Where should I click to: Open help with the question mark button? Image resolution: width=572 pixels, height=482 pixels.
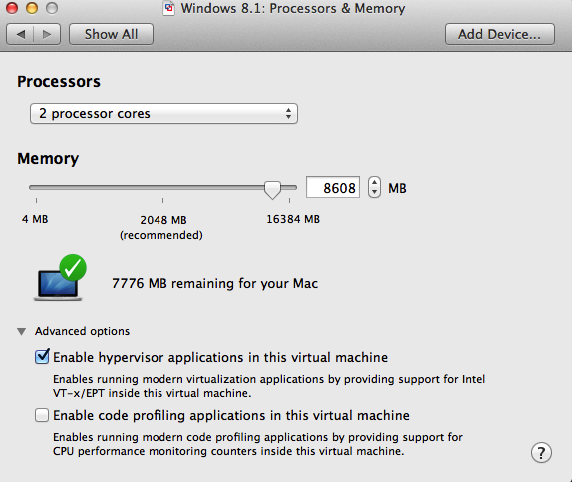pyautogui.click(x=541, y=453)
